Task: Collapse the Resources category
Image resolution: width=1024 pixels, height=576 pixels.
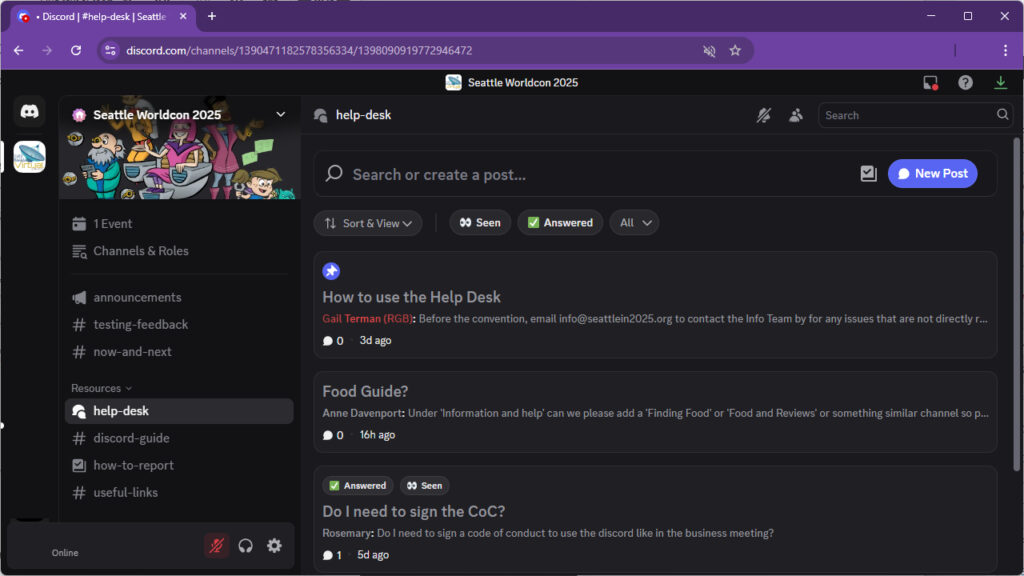Action: click(x=101, y=388)
